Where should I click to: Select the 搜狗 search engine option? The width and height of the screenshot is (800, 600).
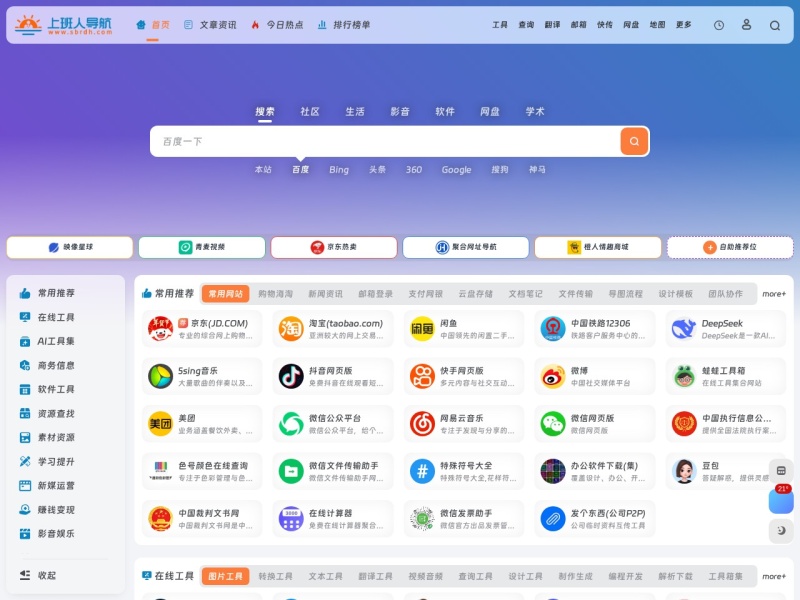pyautogui.click(x=499, y=170)
